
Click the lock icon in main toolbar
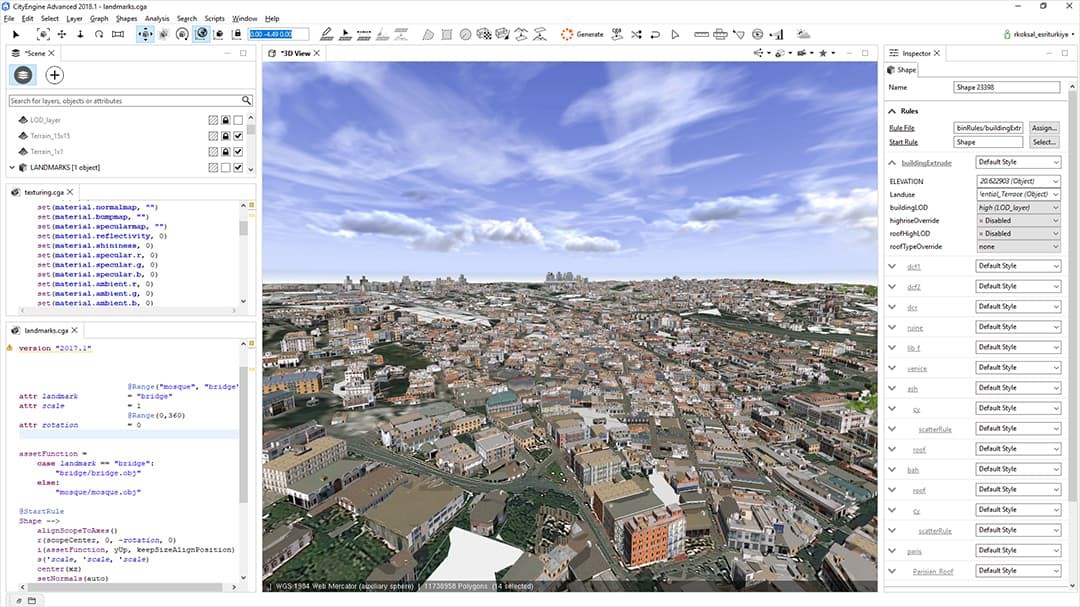[237, 34]
